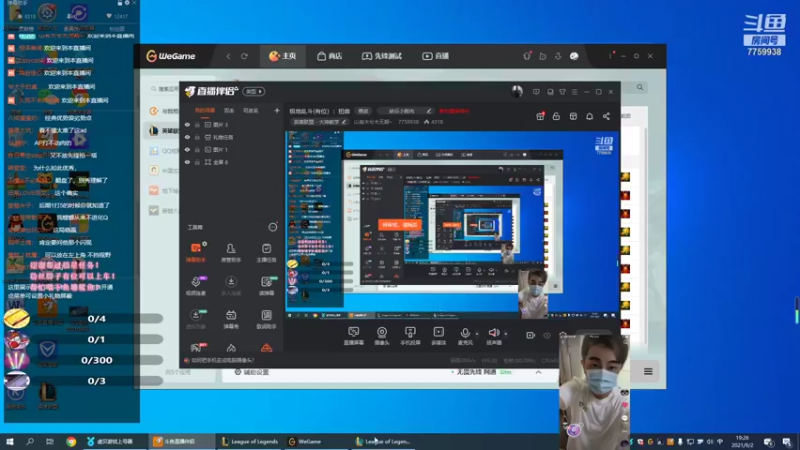The width and height of the screenshot is (800, 450).
Task: Switch to WeGame 先锋测试 tab
Action: click(x=382, y=56)
